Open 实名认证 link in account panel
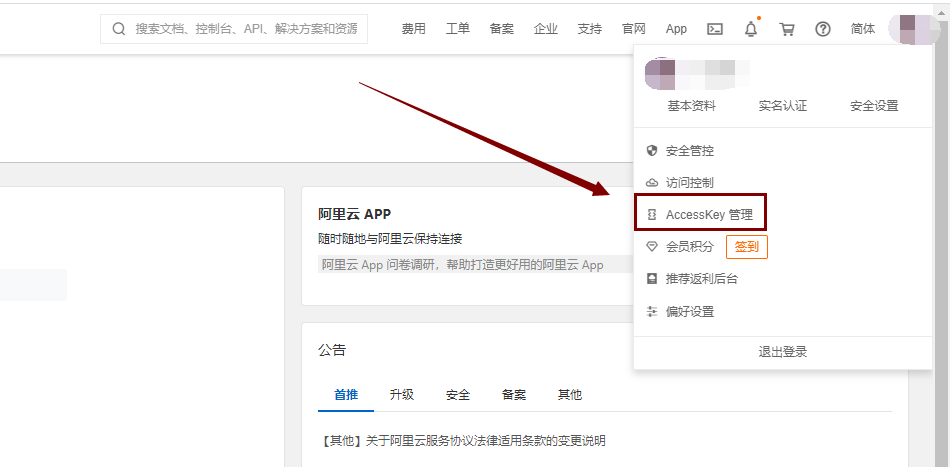The image size is (950, 467). coord(782,106)
